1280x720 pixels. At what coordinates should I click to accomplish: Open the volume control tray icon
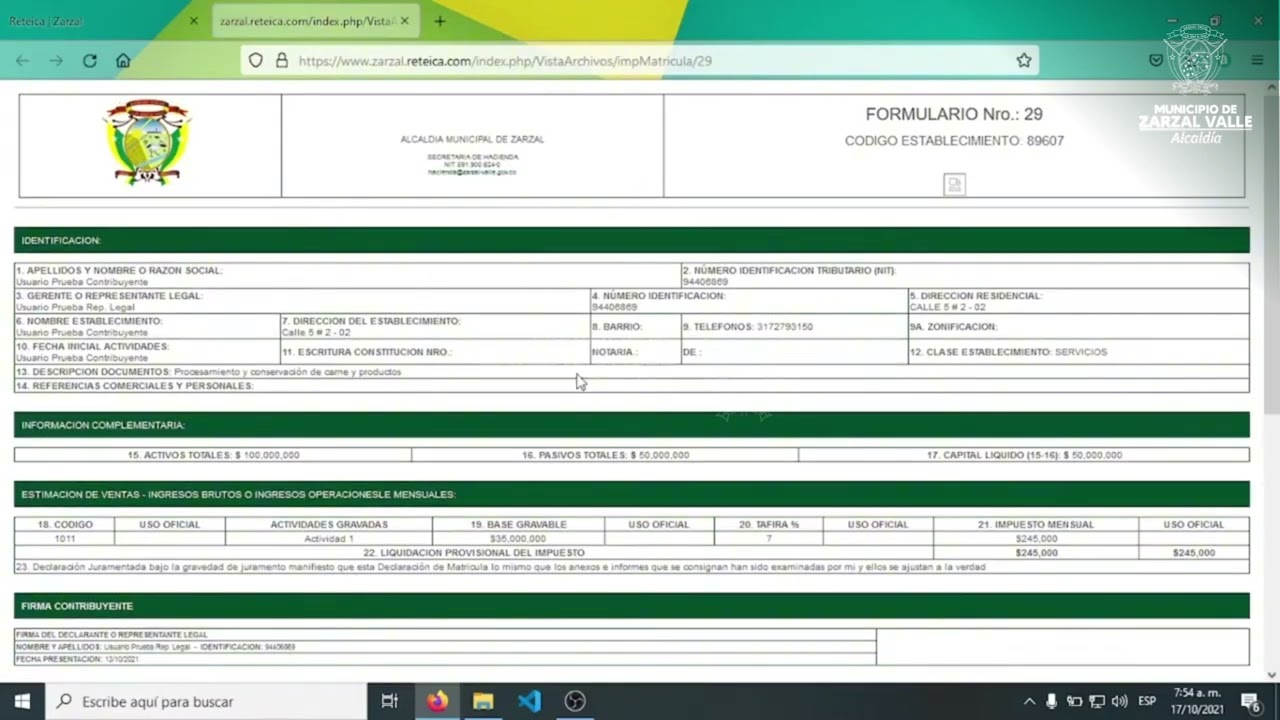point(1120,701)
